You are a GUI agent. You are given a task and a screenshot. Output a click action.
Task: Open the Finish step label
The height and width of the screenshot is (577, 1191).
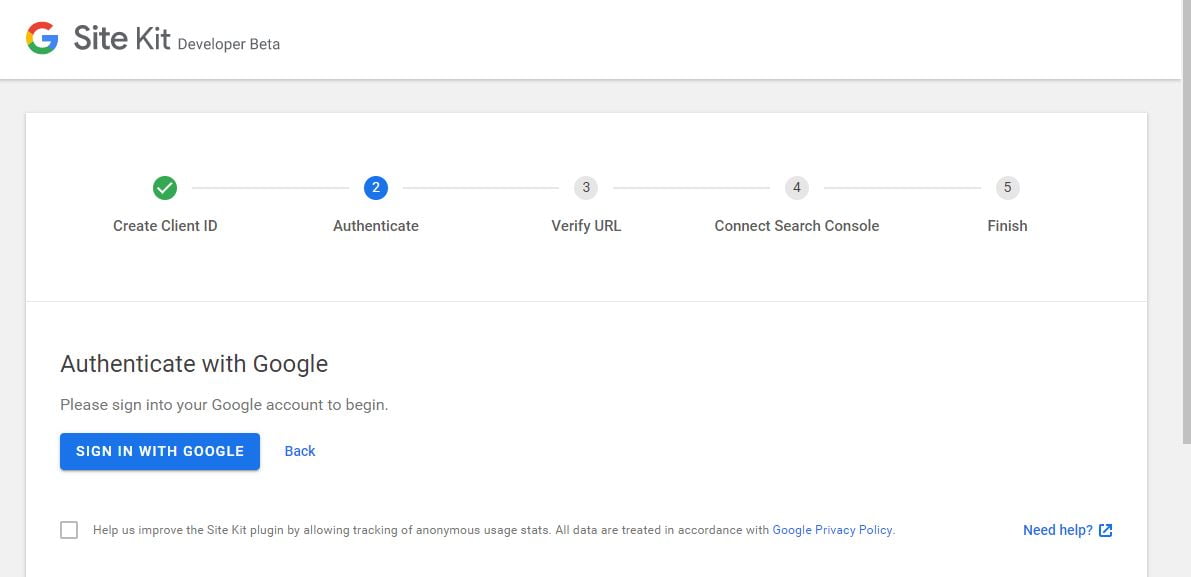1007,226
